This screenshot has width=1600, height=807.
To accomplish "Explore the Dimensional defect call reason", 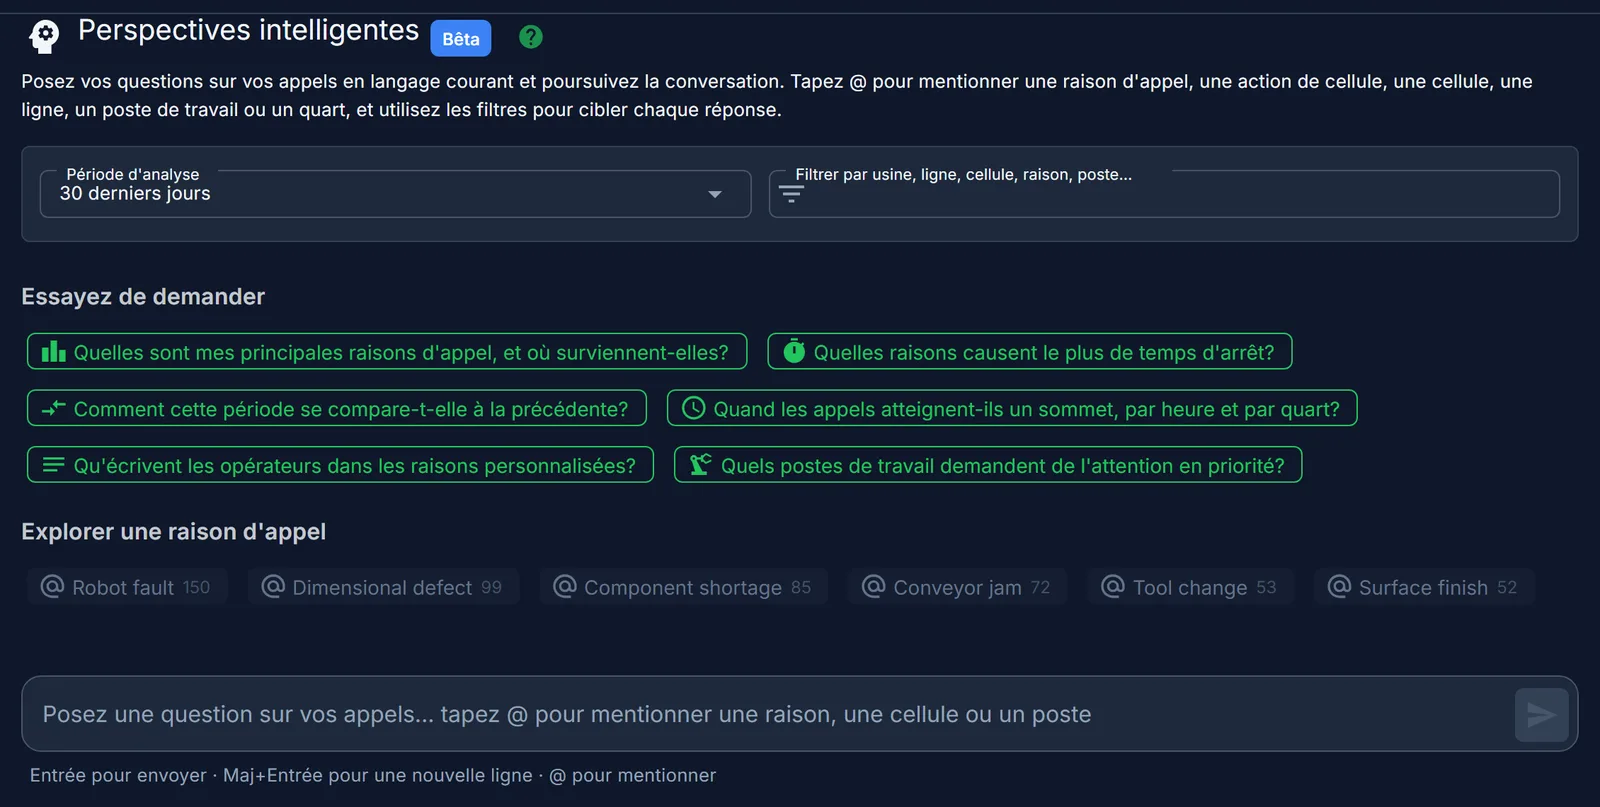I will [384, 587].
